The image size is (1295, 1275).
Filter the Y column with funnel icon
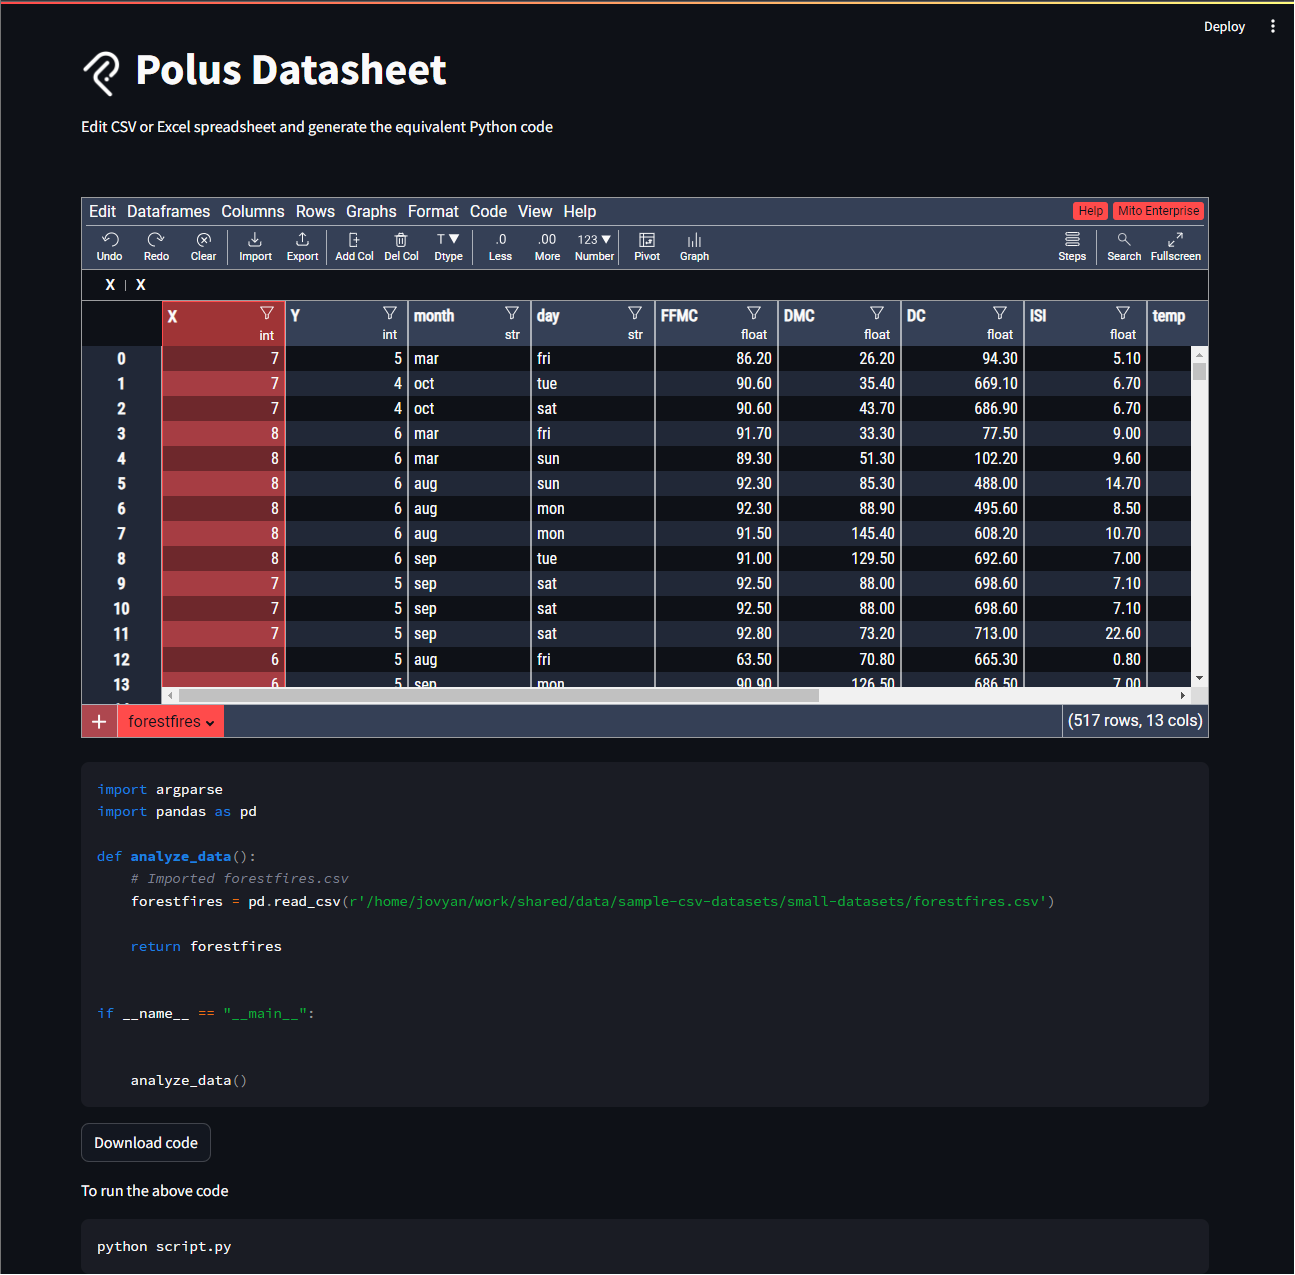point(390,313)
